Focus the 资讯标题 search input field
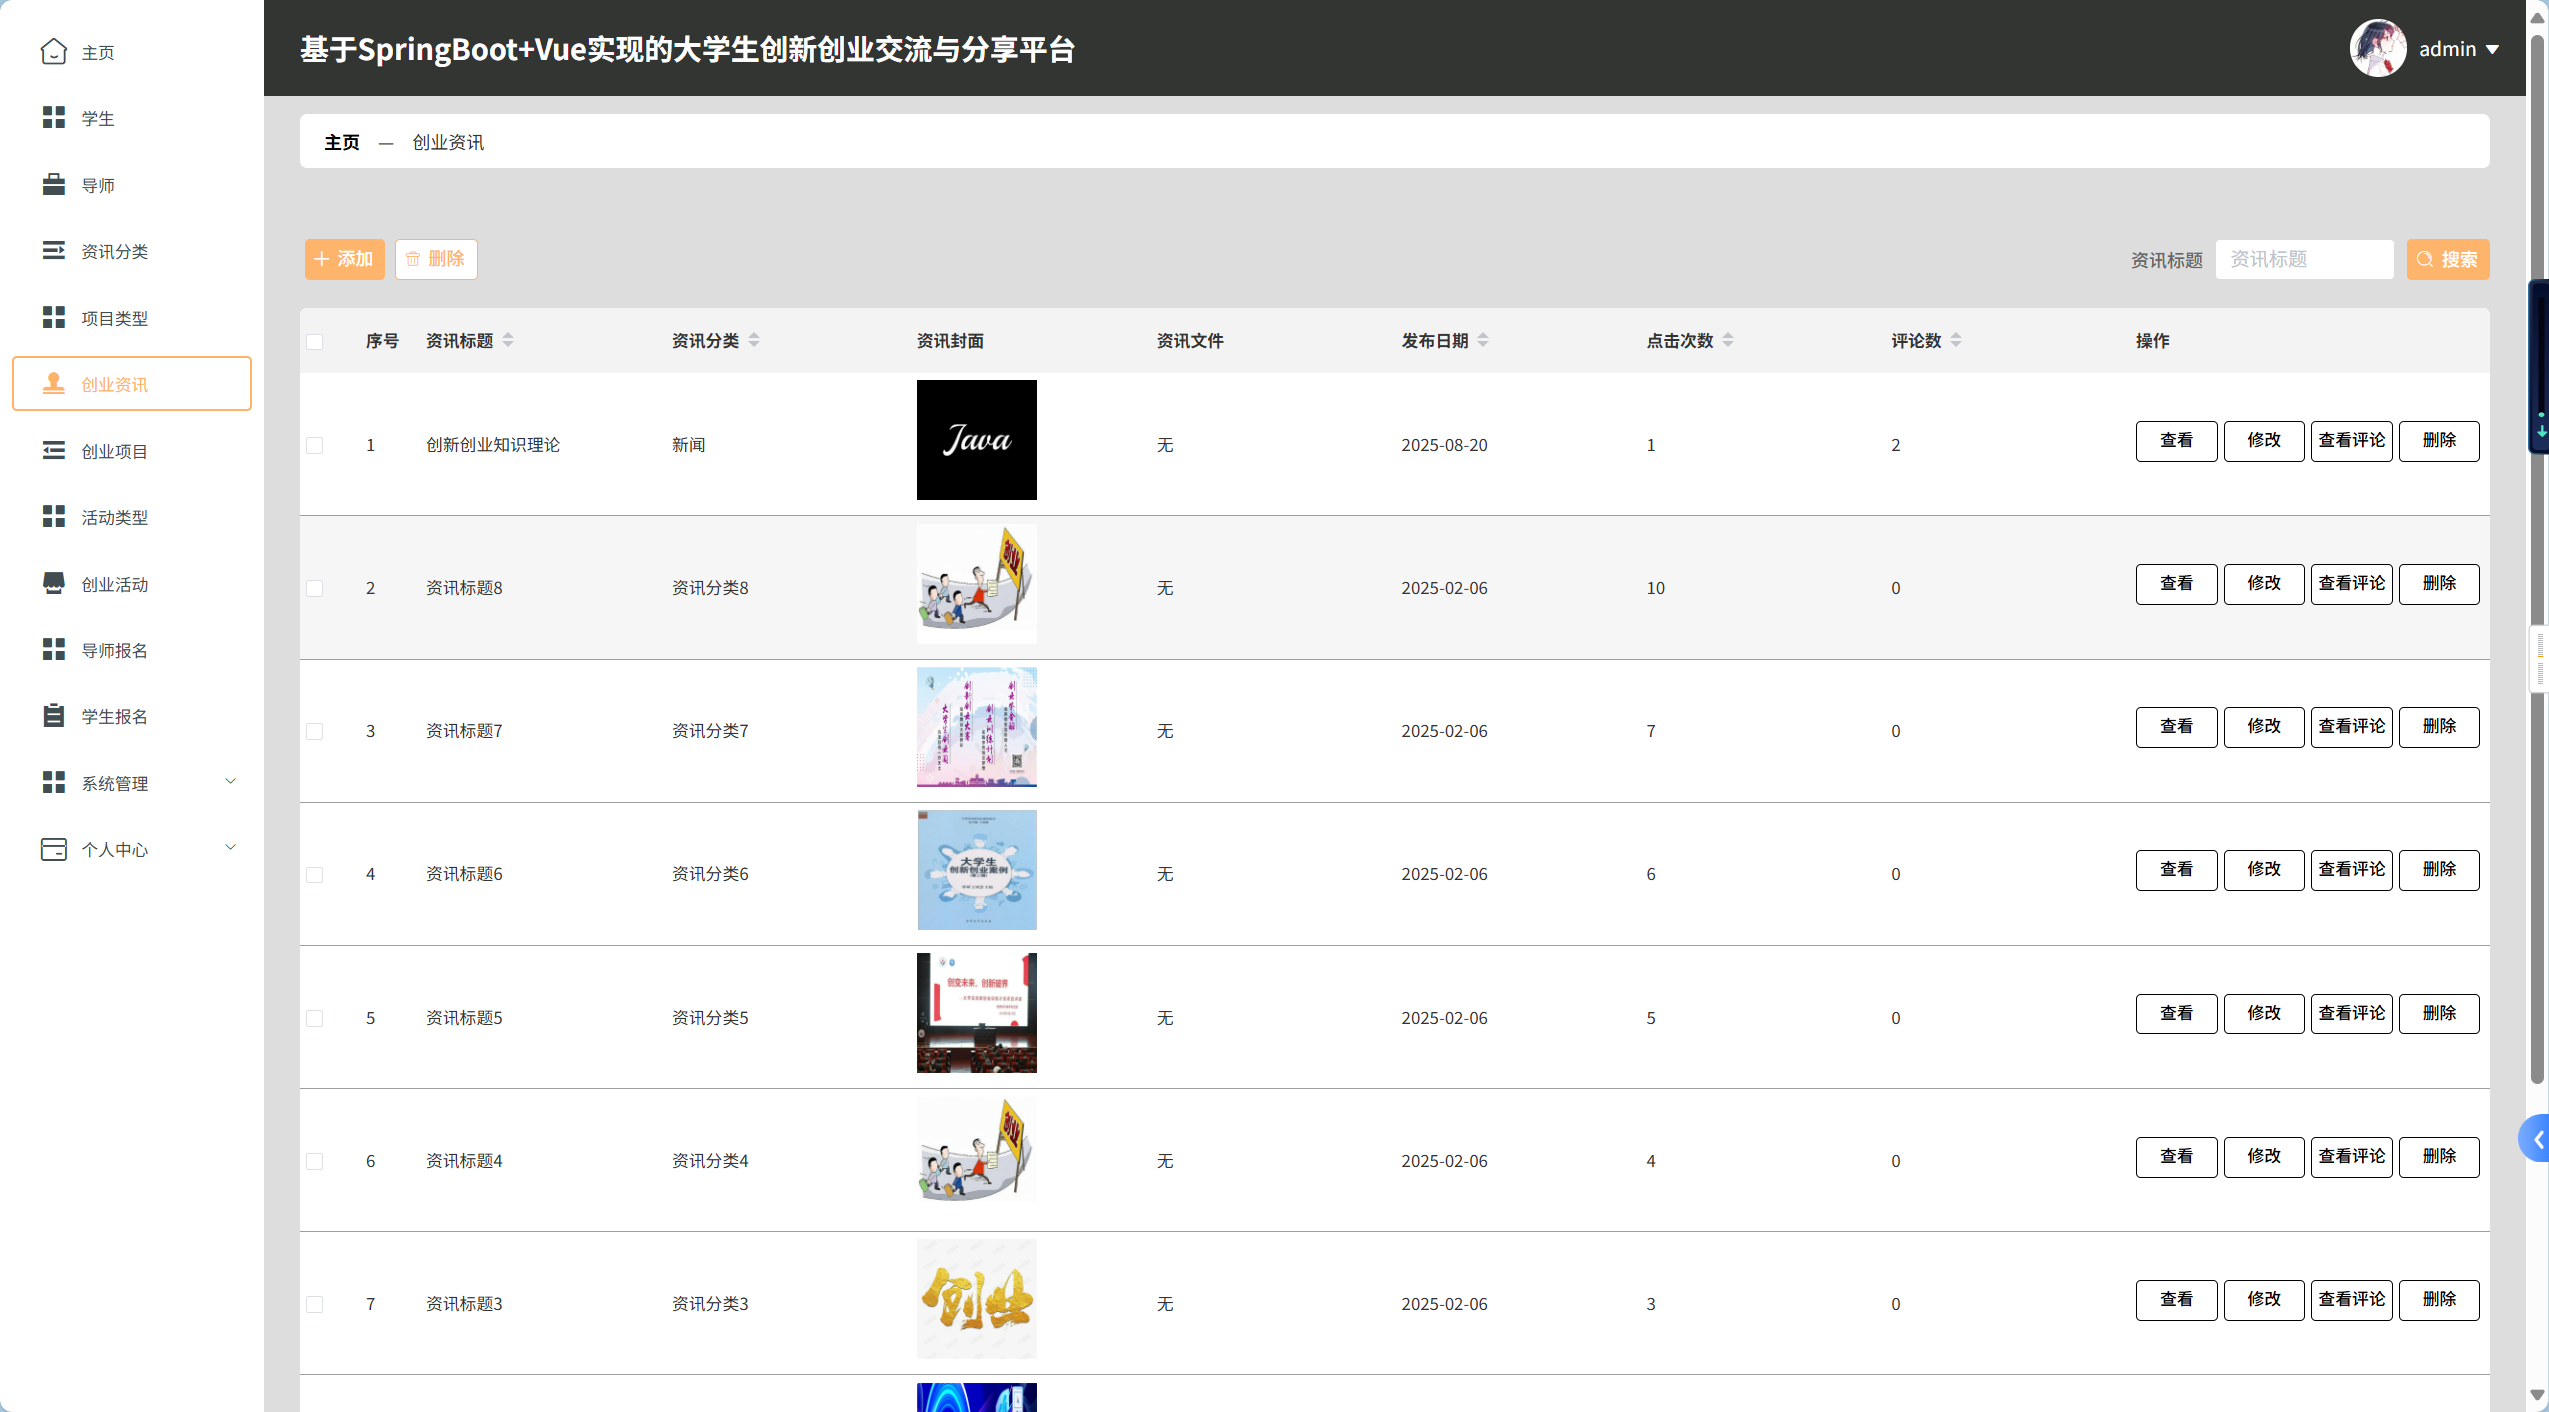 [2303, 259]
